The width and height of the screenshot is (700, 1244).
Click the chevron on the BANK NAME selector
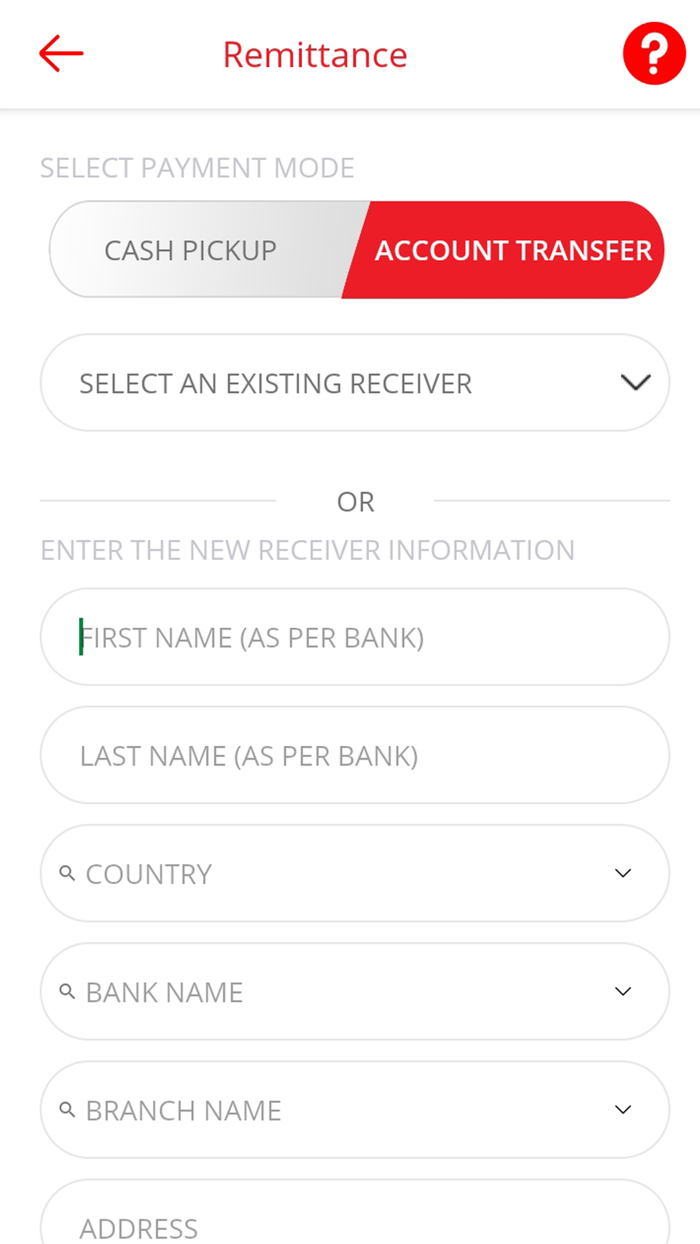coord(623,991)
